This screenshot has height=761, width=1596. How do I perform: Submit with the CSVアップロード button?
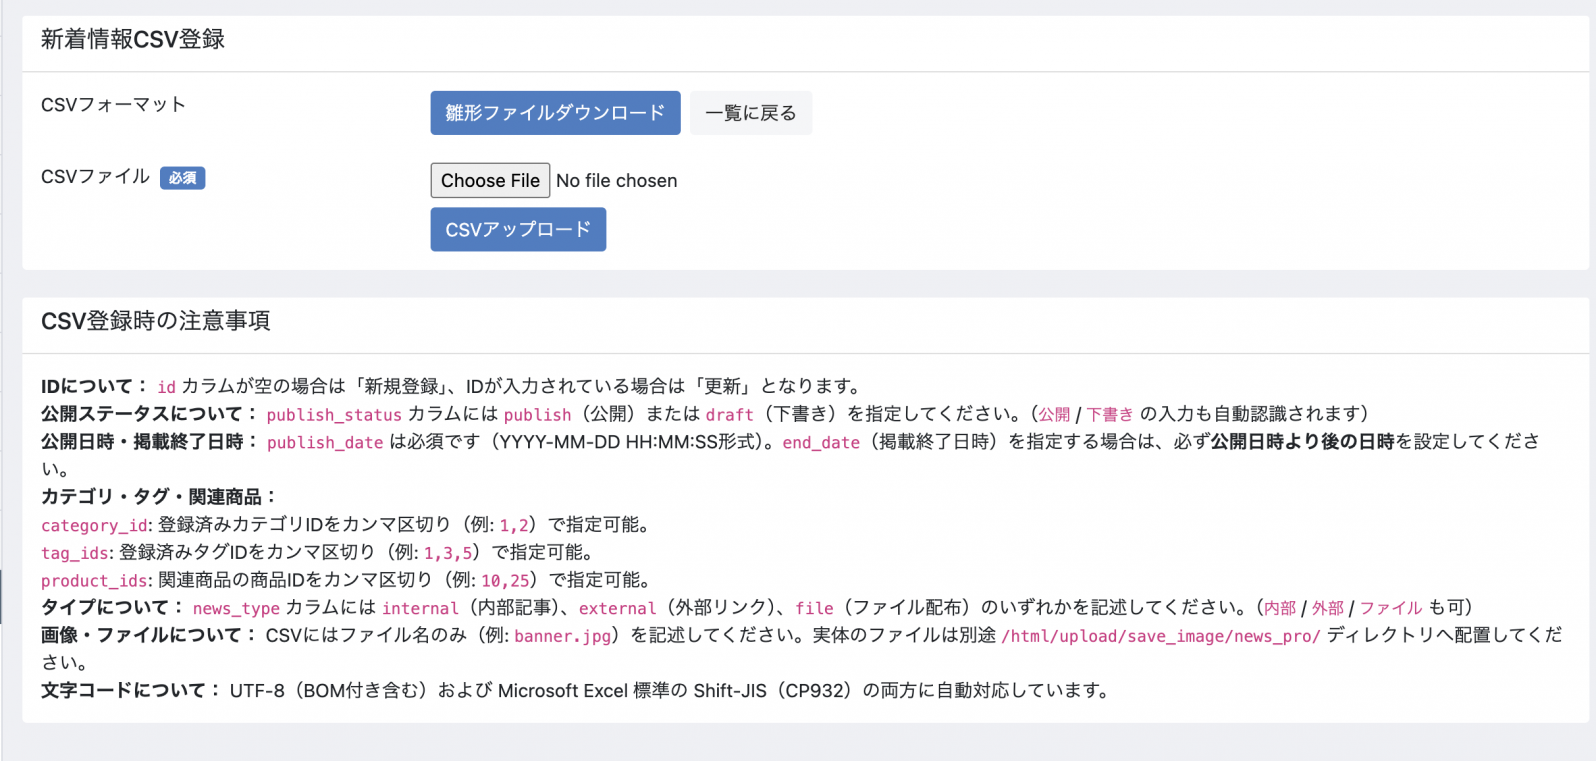click(518, 229)
